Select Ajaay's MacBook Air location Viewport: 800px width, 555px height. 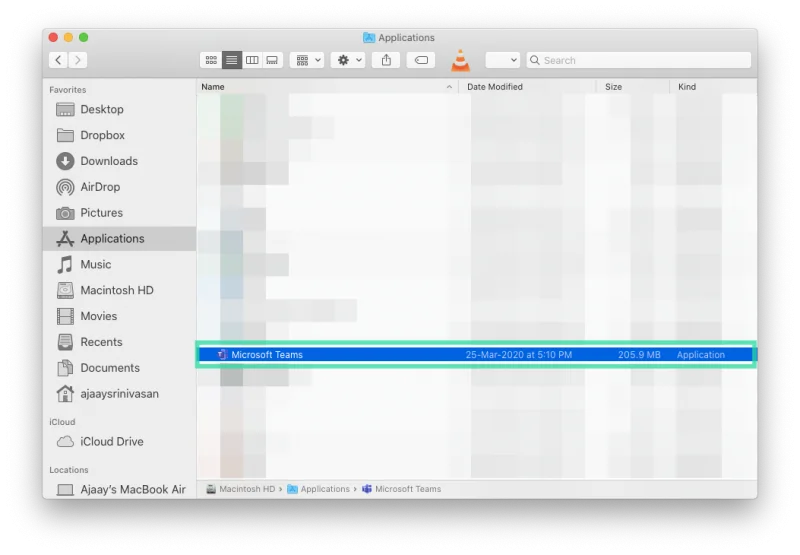[119, 490]
